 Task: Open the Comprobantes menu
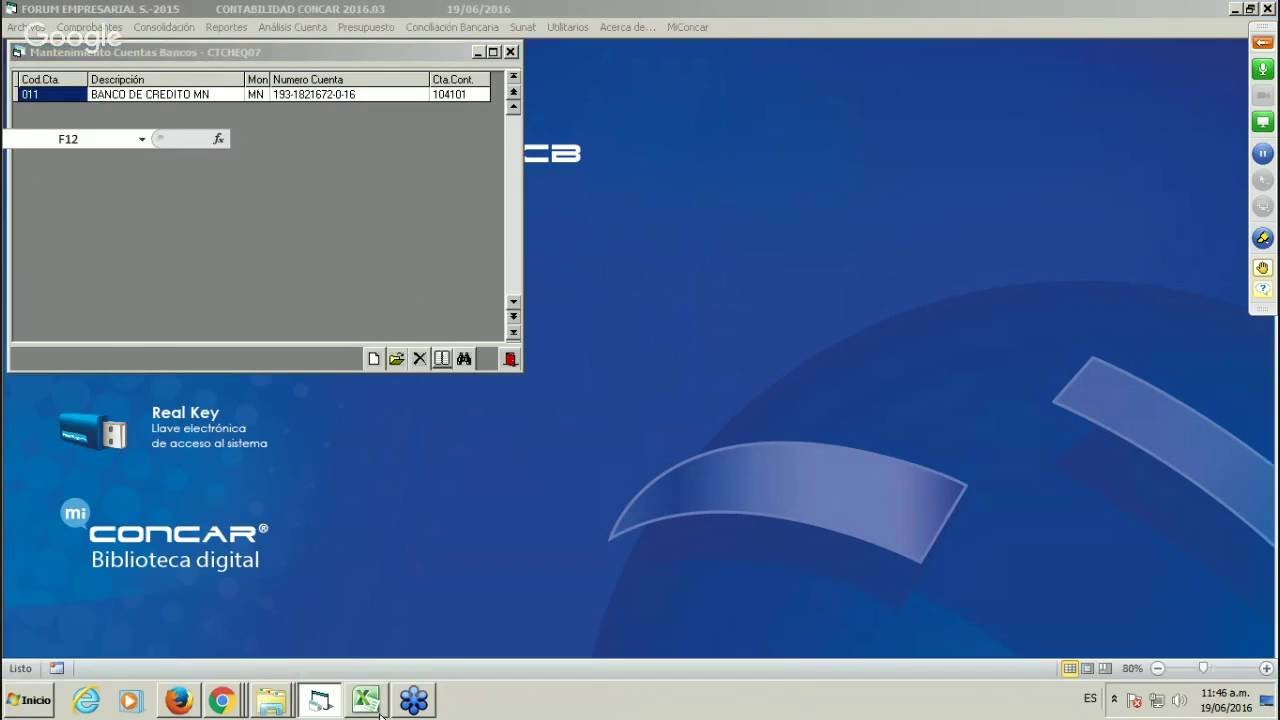tap(90, 27)
